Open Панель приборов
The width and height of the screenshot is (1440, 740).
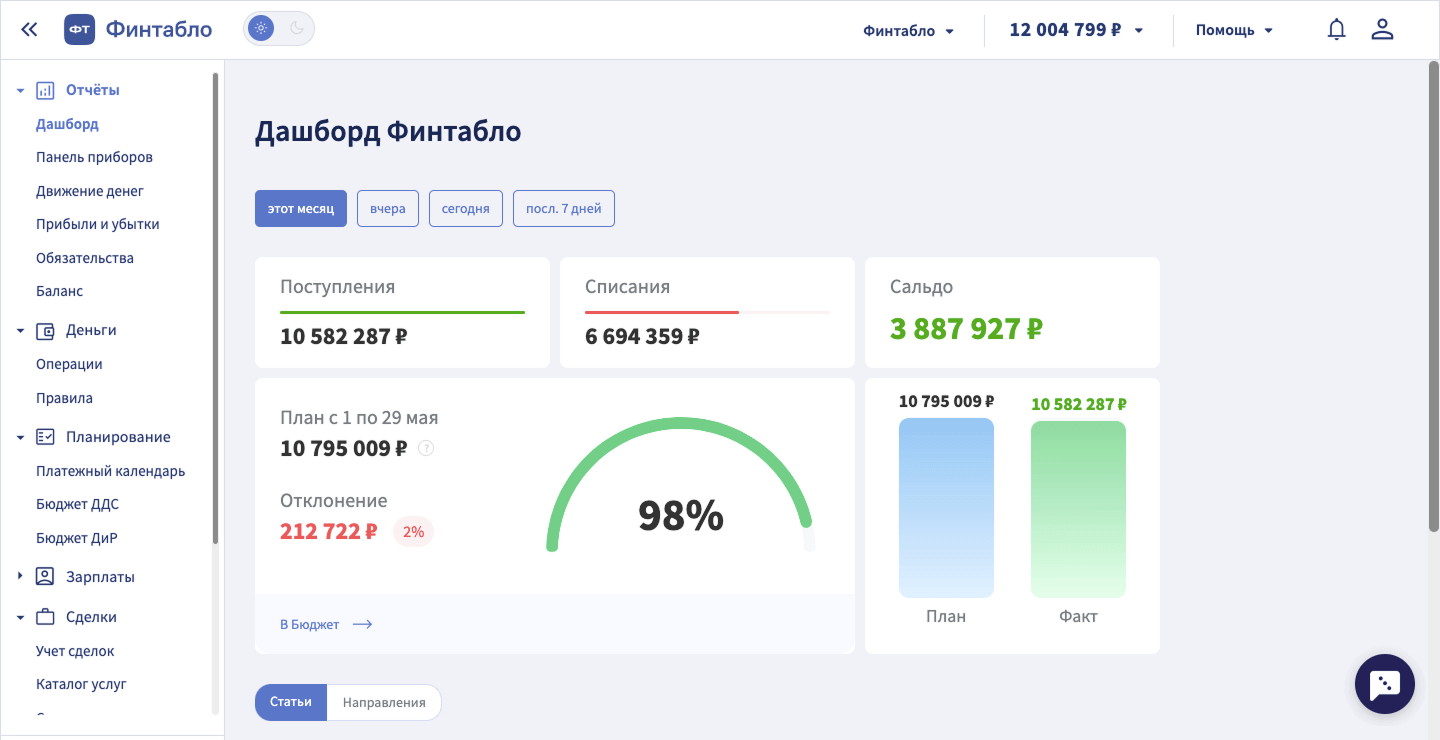[x=94, y=157]
